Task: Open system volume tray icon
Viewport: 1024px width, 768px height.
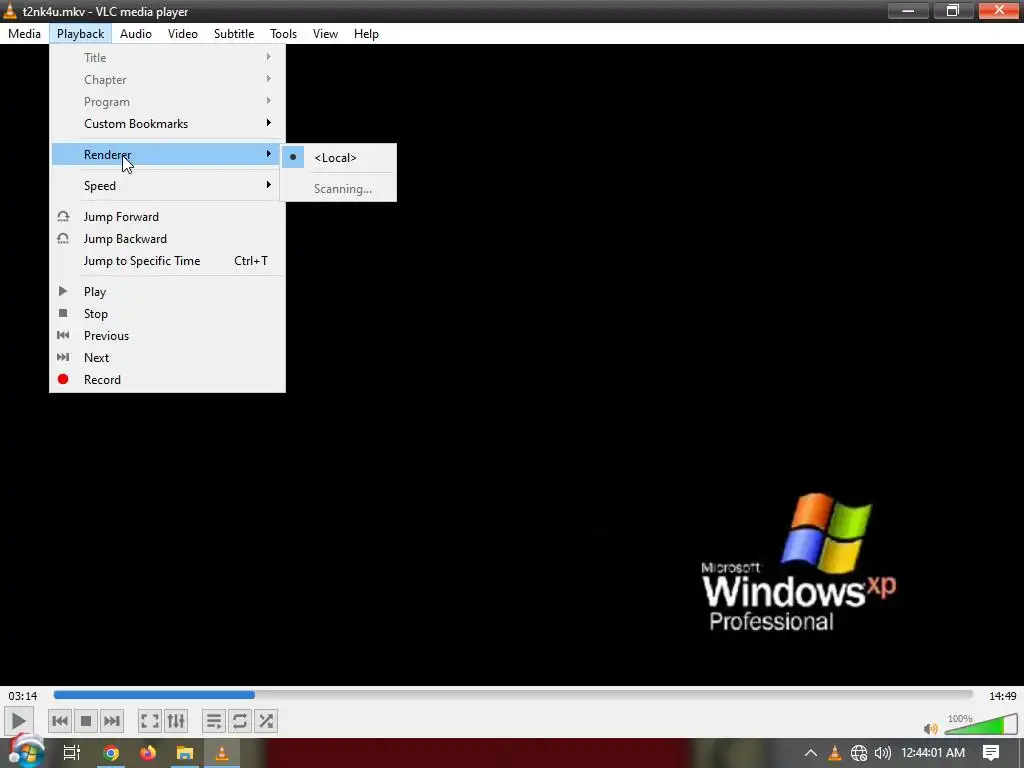Action: [x=882, y=753]
